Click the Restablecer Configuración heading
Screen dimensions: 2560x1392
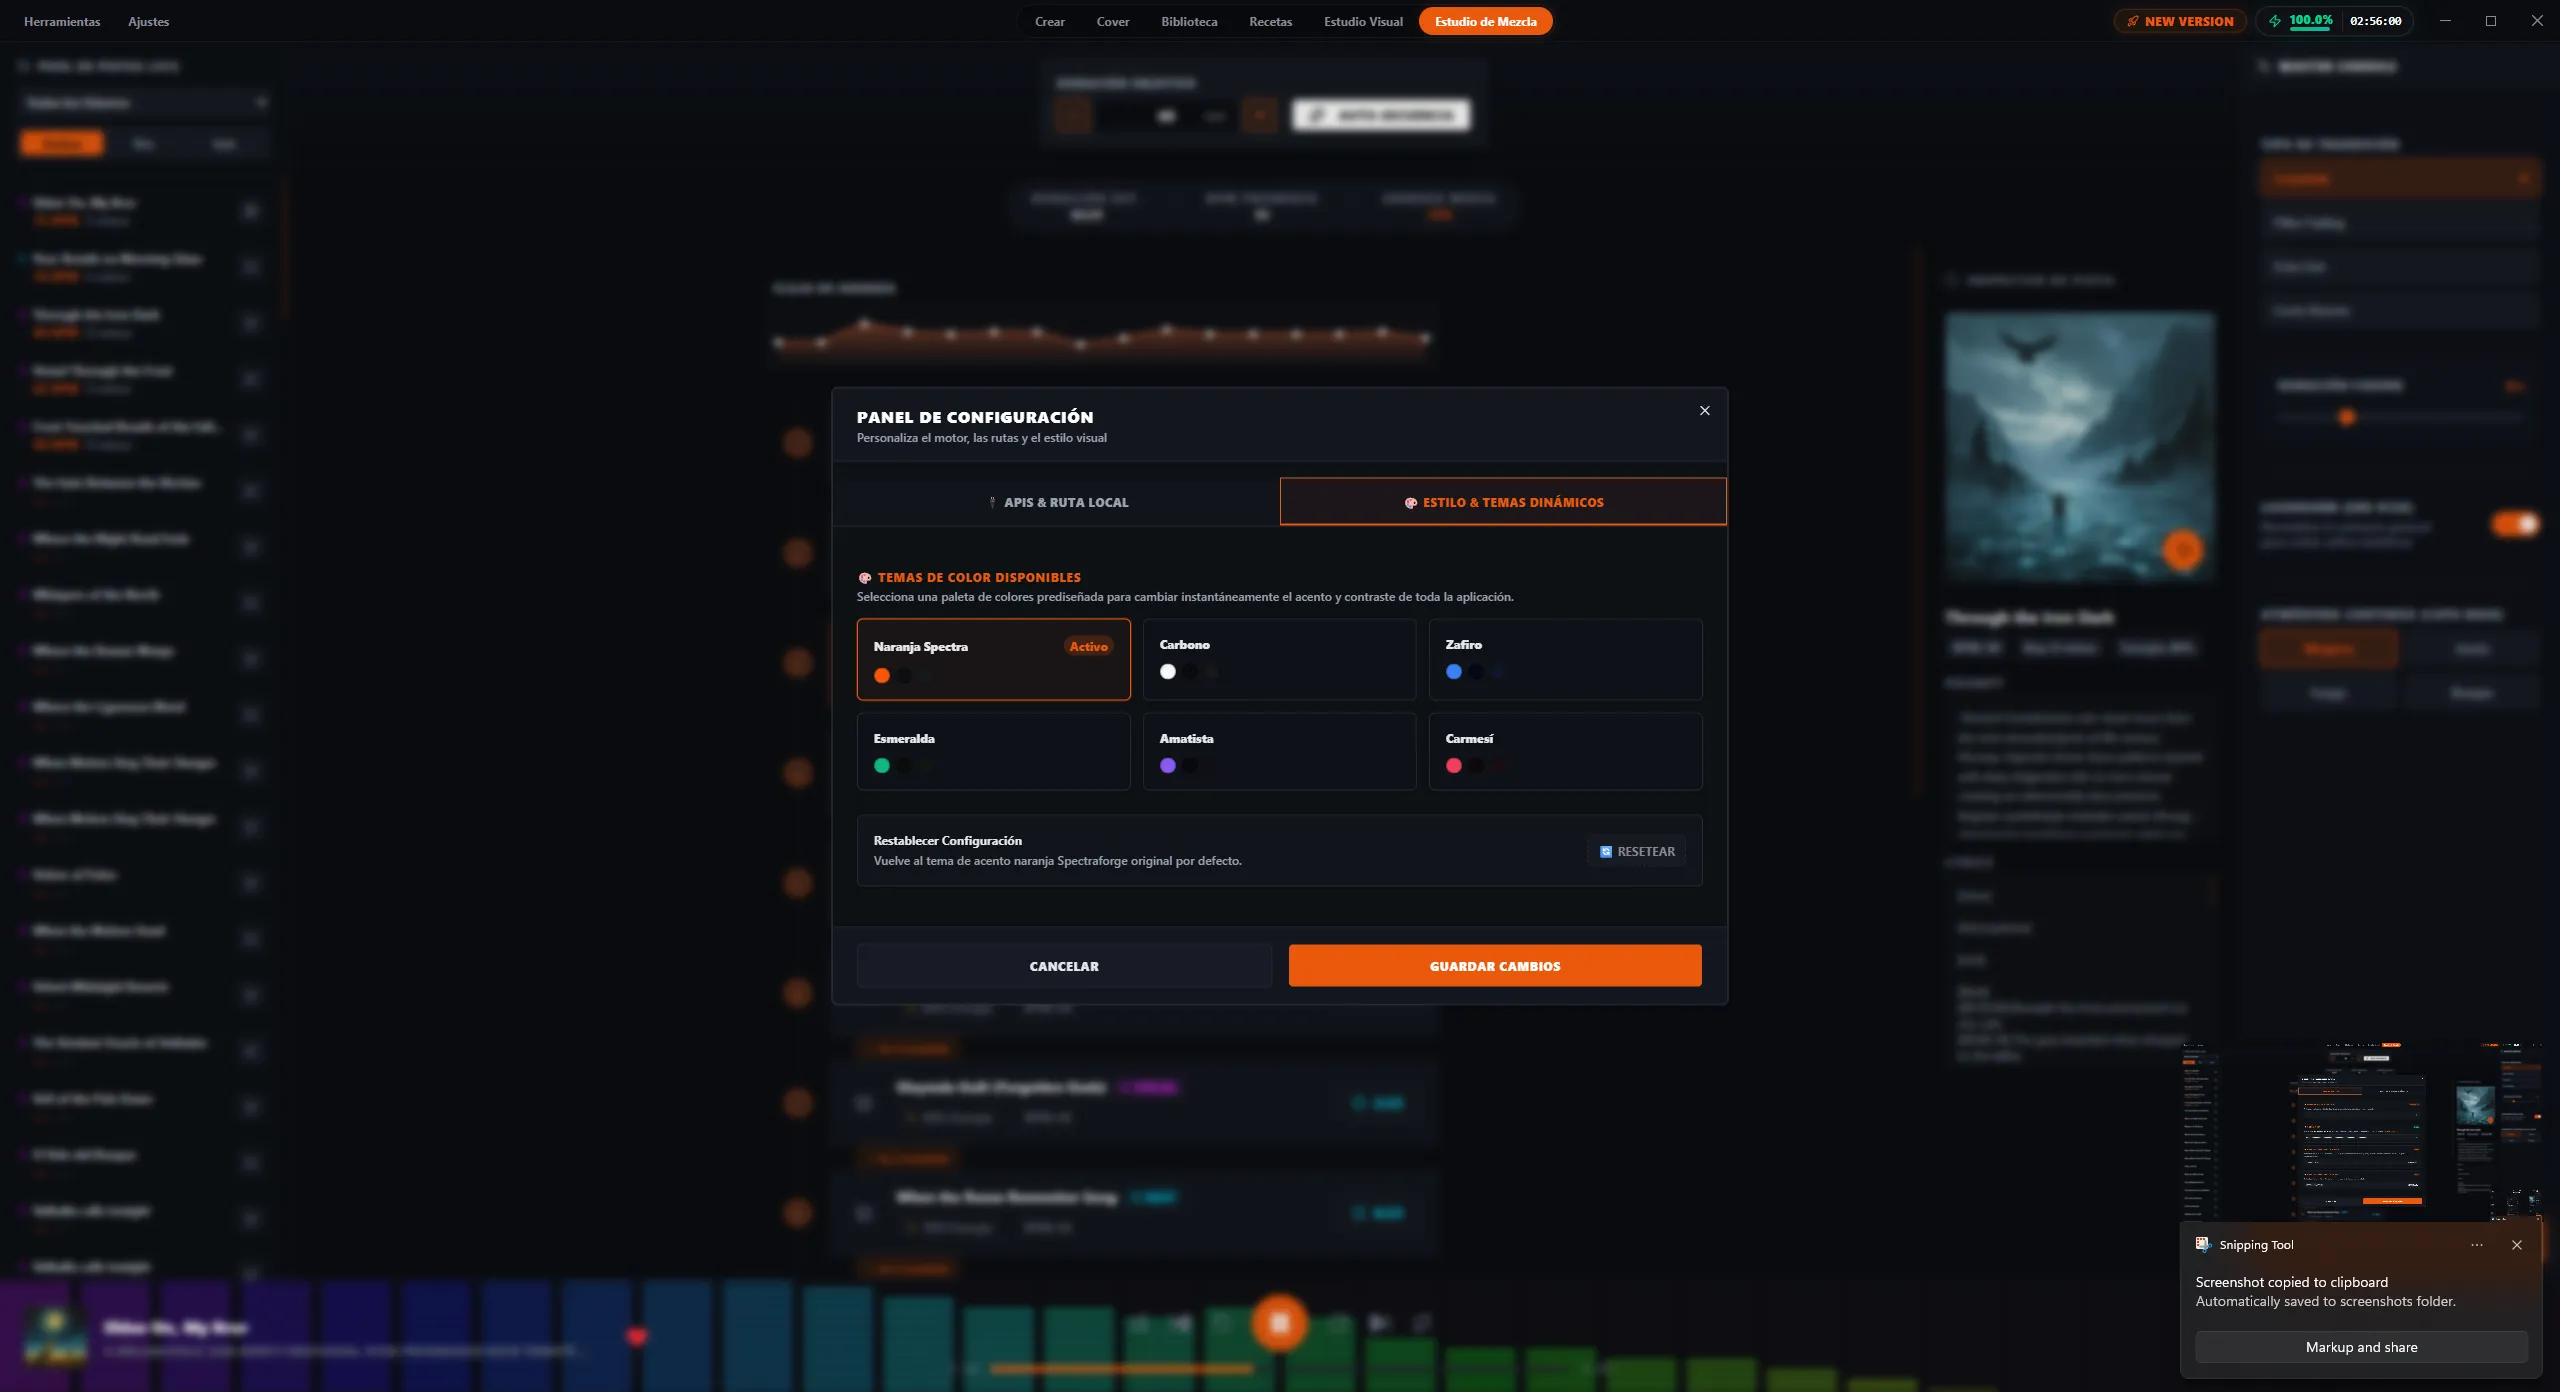coord(948,841)
